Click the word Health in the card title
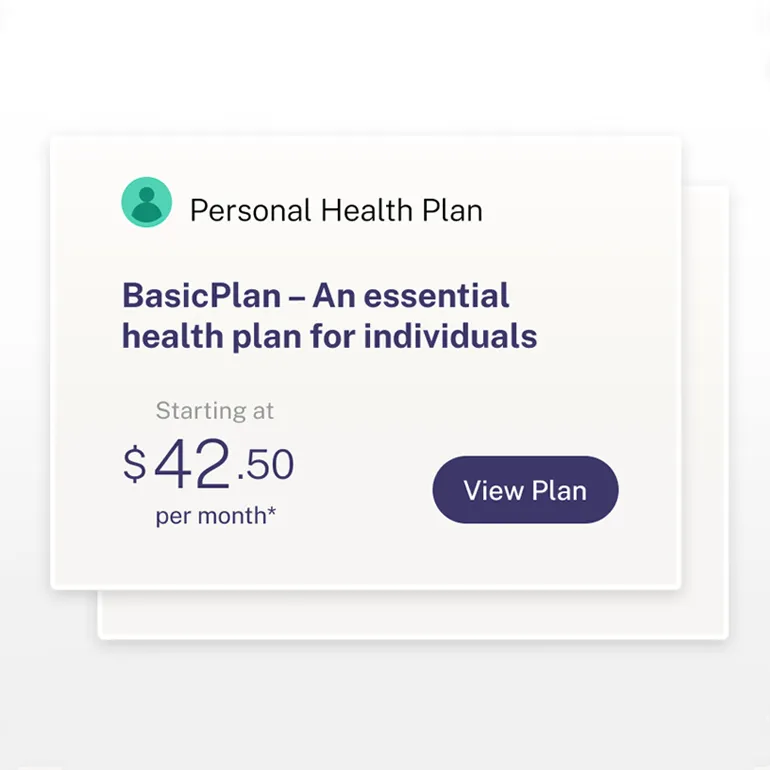770x770 pixels. click(x=363, y=211)
